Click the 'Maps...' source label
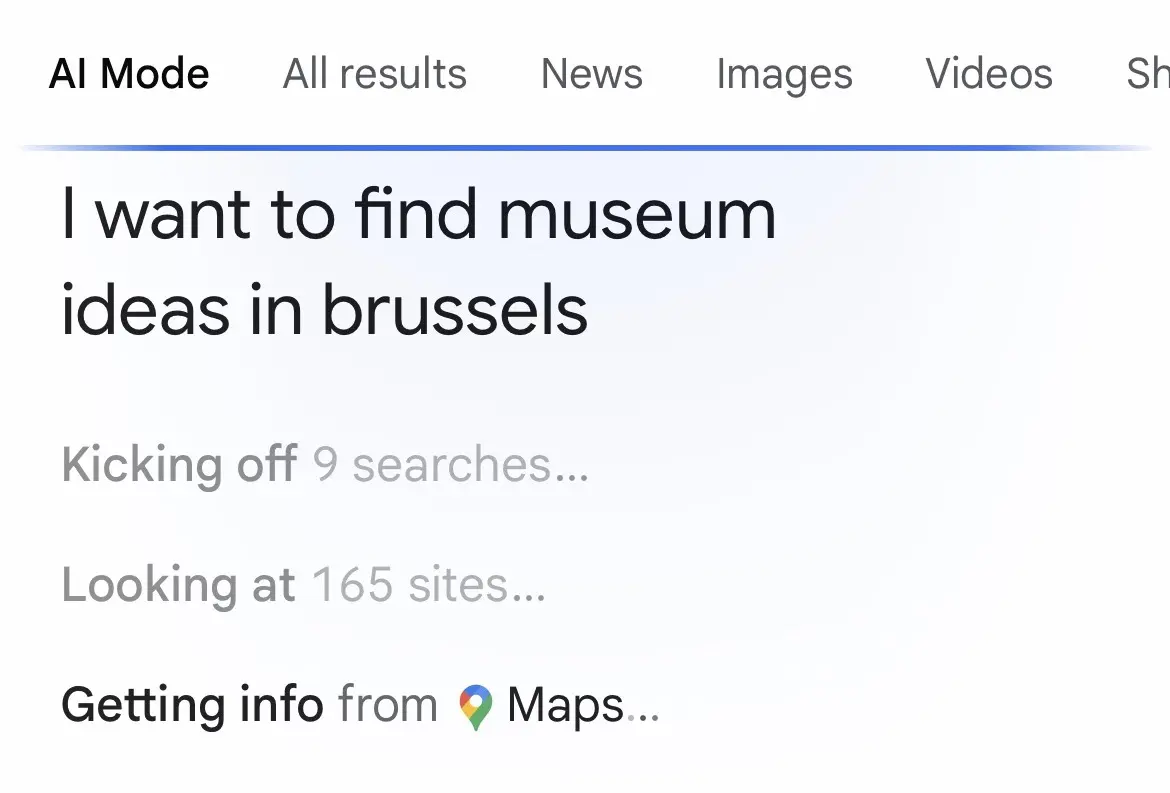The width and height of the screenshot is (1170, 793). pyautogui.click(x=583, y=705)
